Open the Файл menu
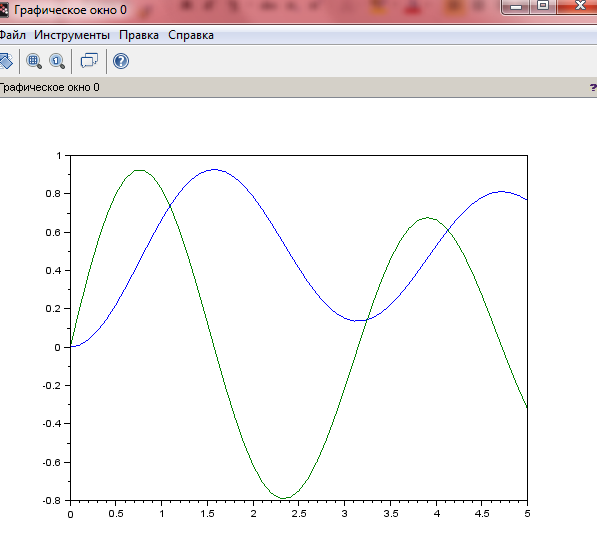This screenshot has width=597, height=547. 13,35
